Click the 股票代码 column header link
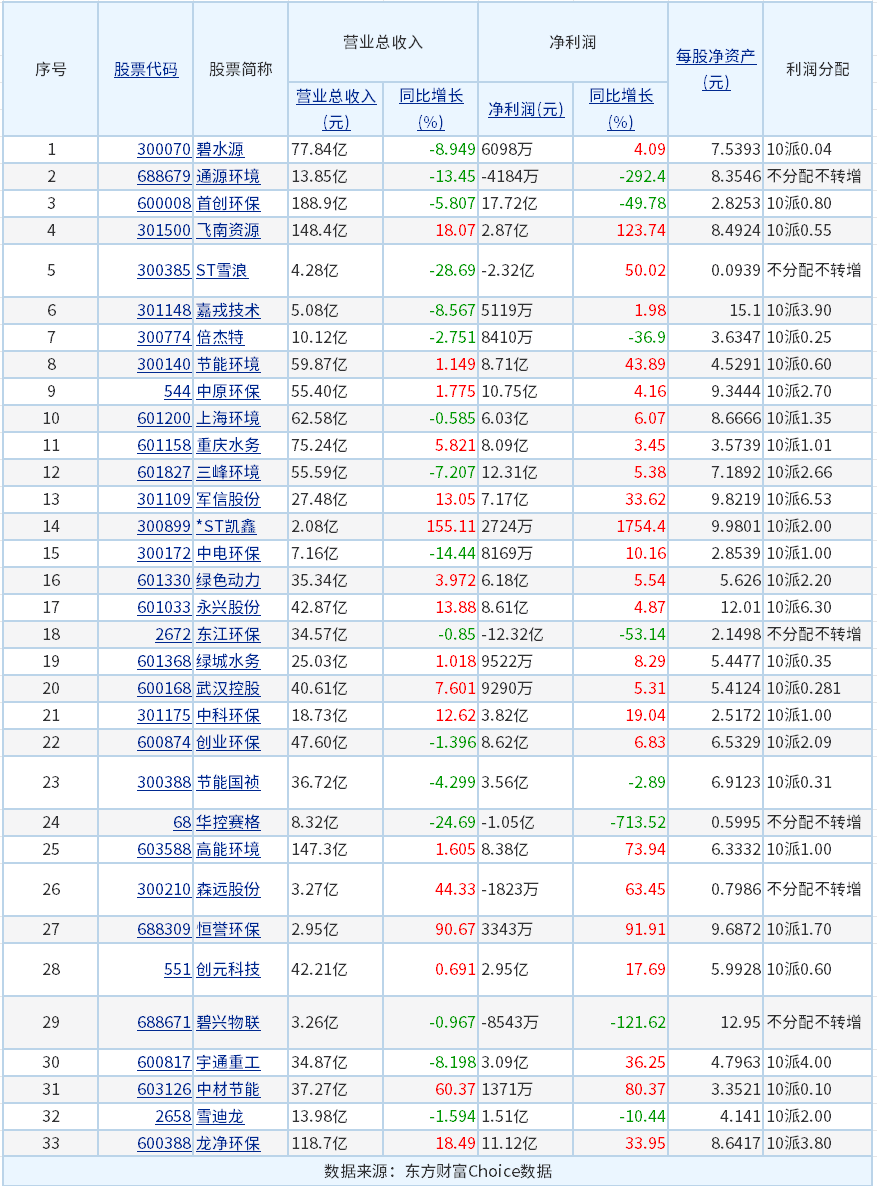Viewport: 877px width, 1186px height. (x=146, y=69)
